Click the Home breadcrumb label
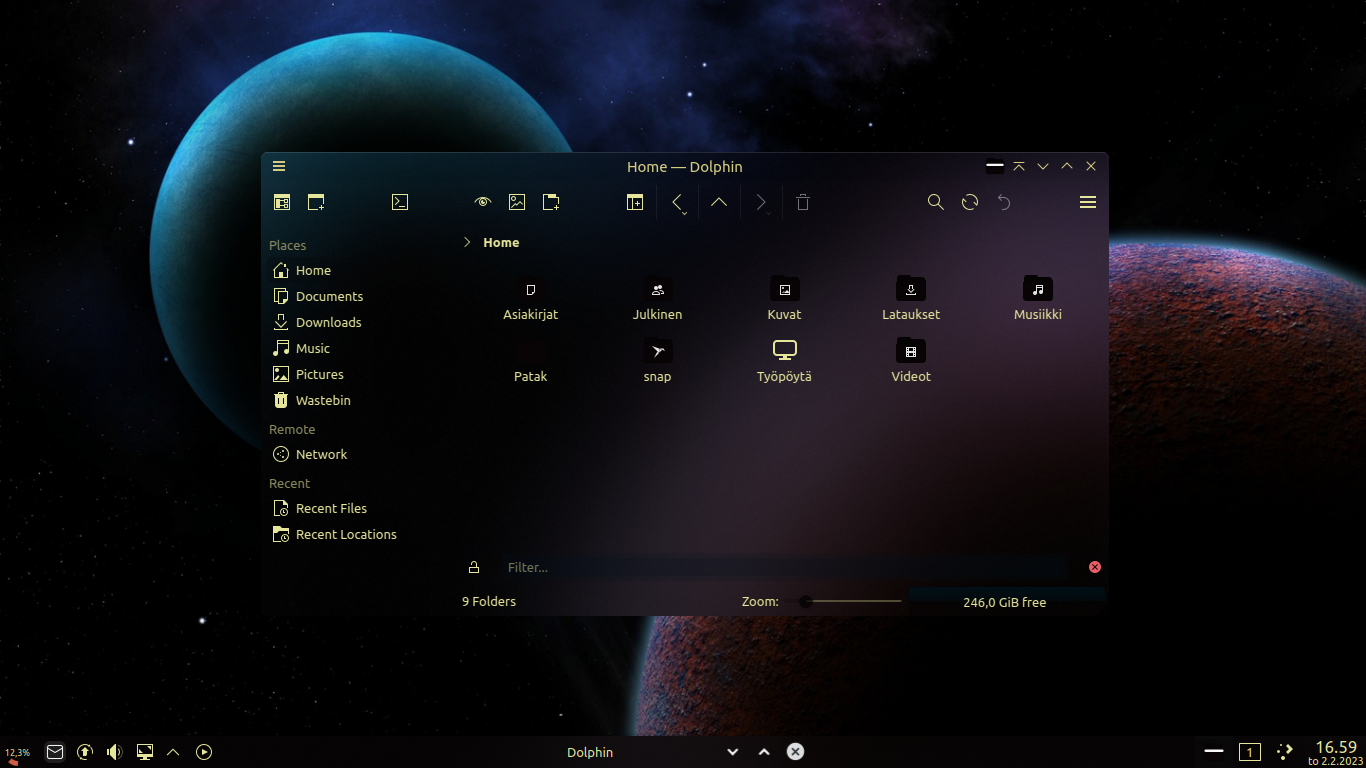The height and width of the screenshot is (768, 1366). pyautogui.click(x=501, y=242)
